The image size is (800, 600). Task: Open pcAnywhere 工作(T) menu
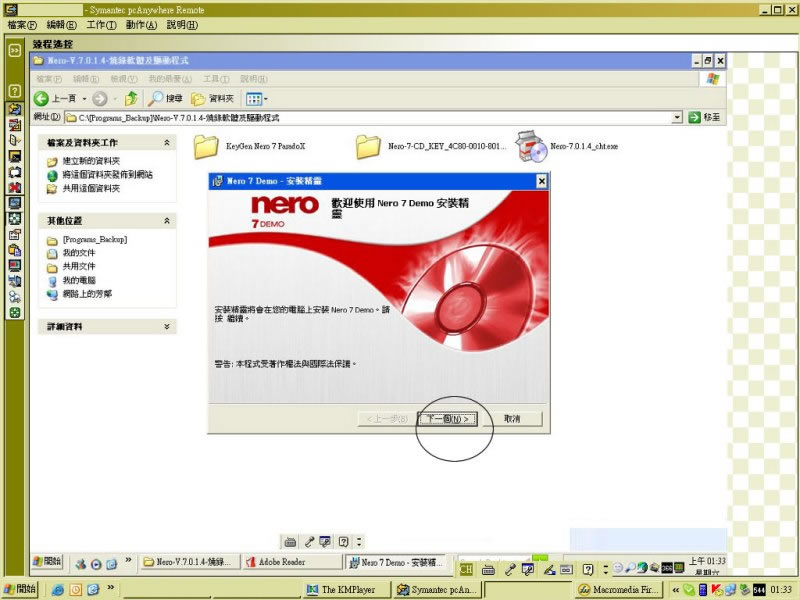(101, 25)
